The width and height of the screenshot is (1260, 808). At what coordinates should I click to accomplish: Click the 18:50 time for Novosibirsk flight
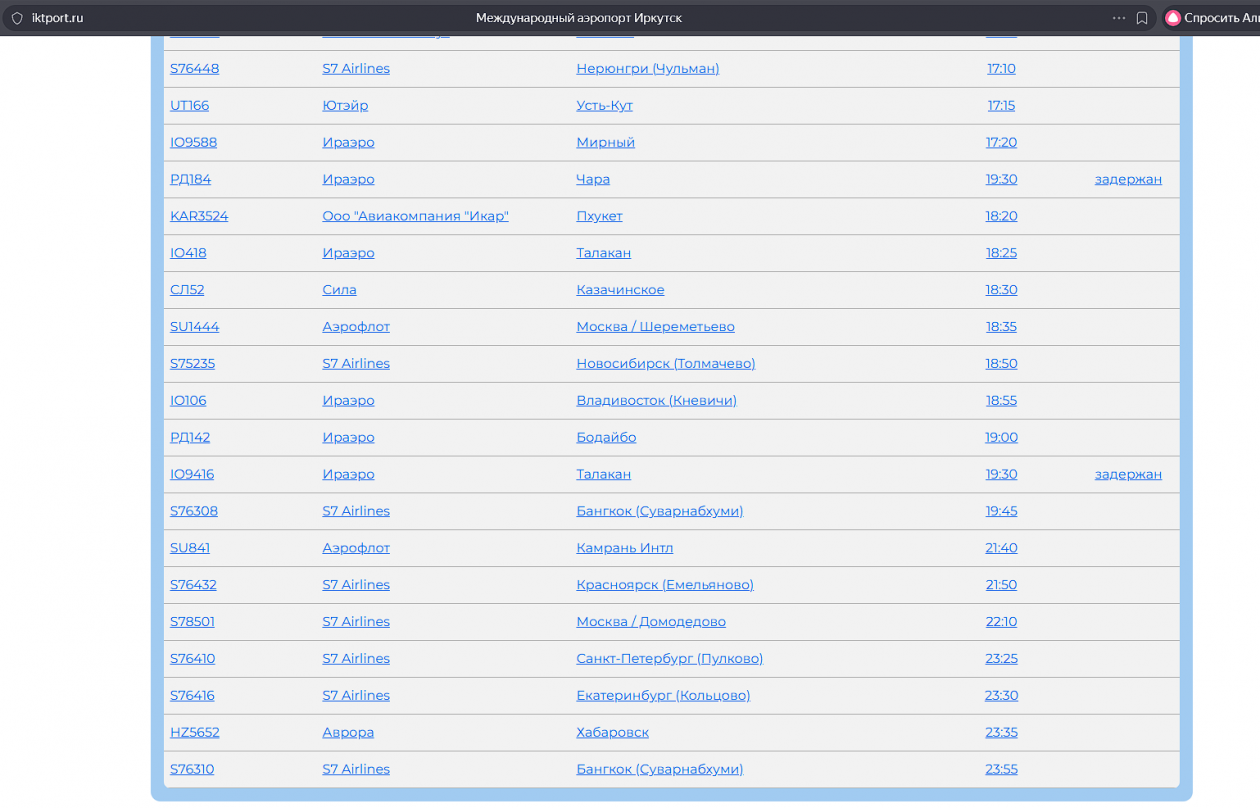pyautogui.click(x=1001, y=364)
